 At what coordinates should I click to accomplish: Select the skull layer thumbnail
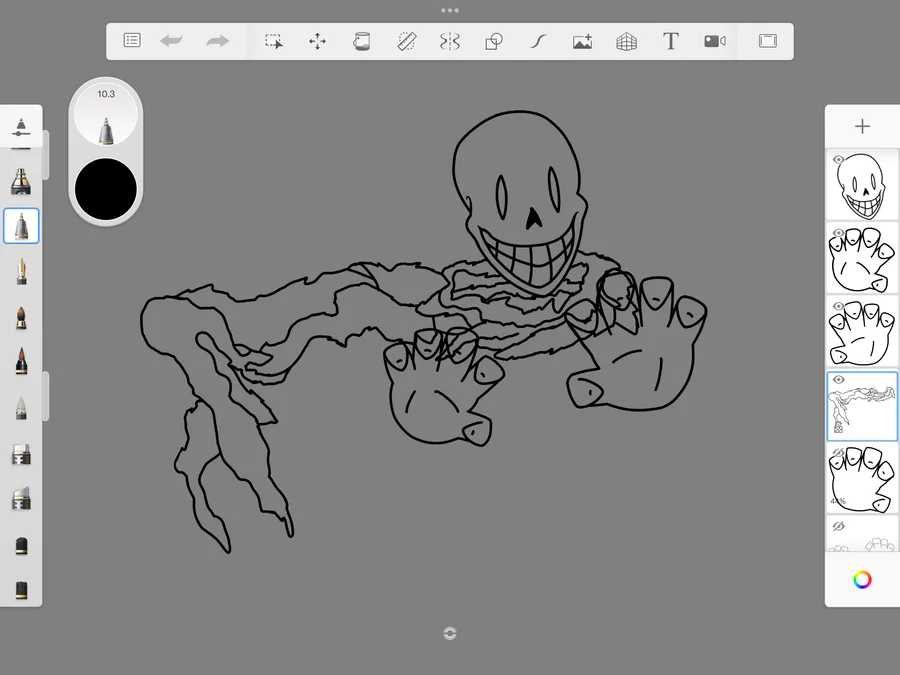pyautogui.click(x=862, y=185)
